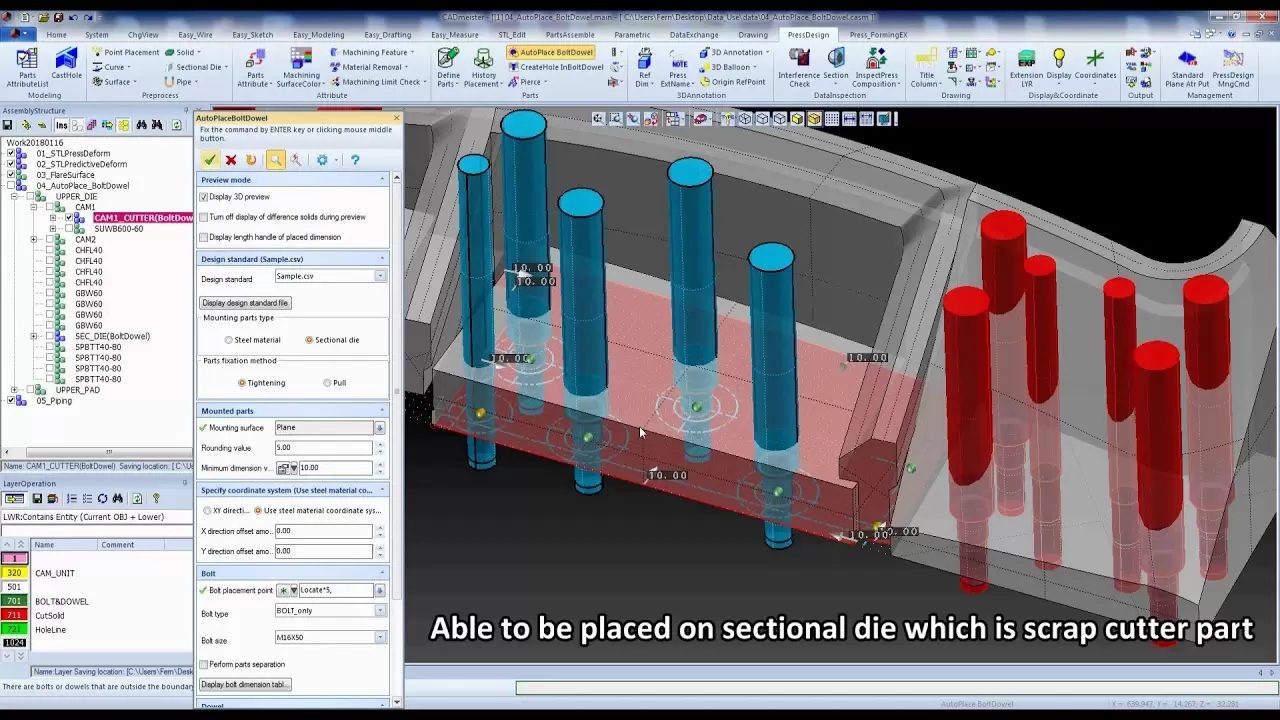Open the STL_Edit ribbon tab
This screenshot has height=720, width=1280.
[x=512, y=35]
